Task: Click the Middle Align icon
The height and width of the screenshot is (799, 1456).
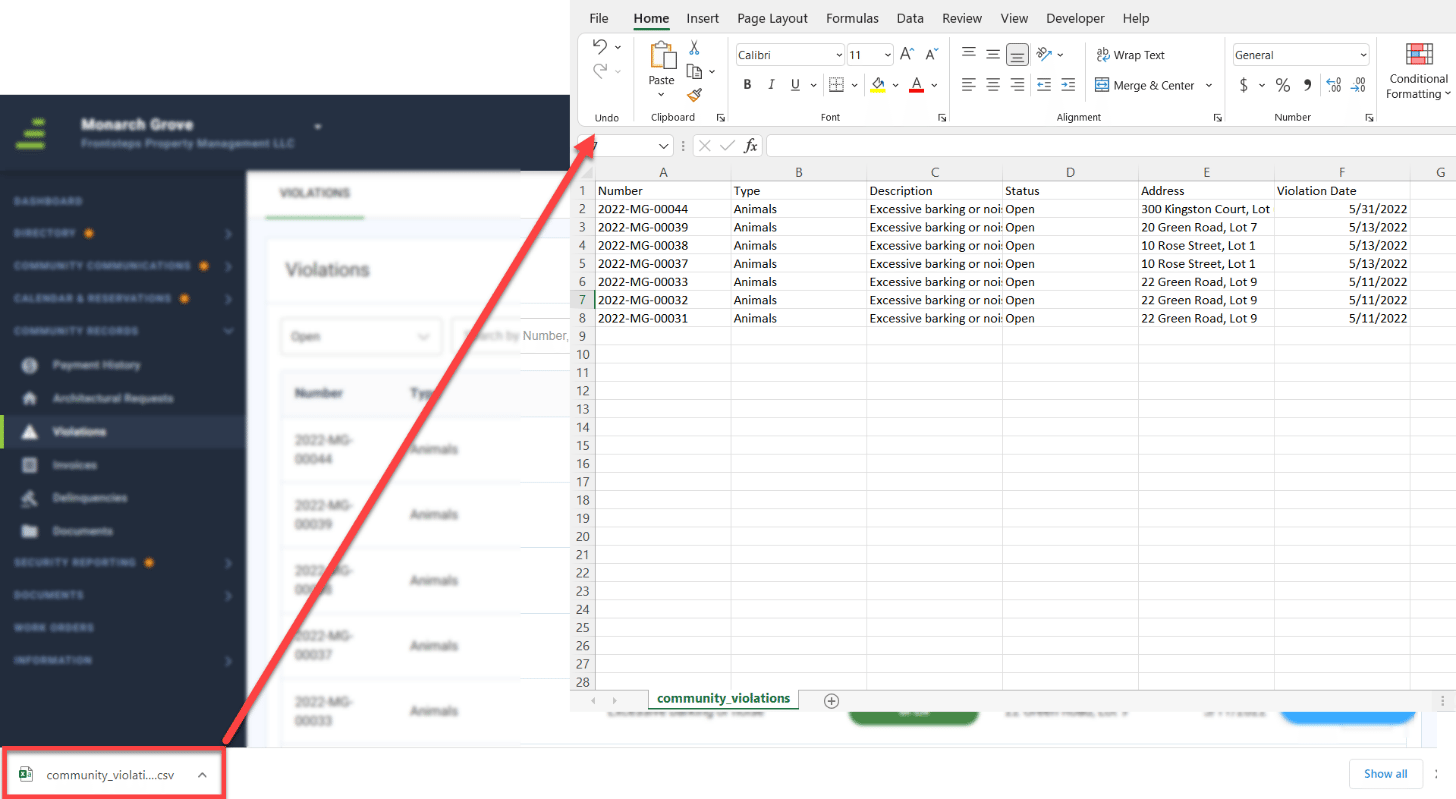Action: click(993, 54)
